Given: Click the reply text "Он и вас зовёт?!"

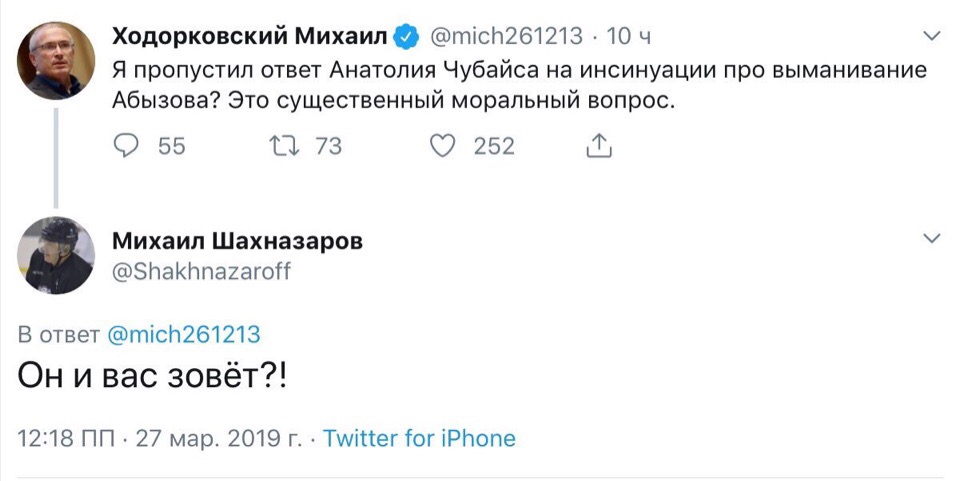Looking at the screenshot, I should (151, 380).
